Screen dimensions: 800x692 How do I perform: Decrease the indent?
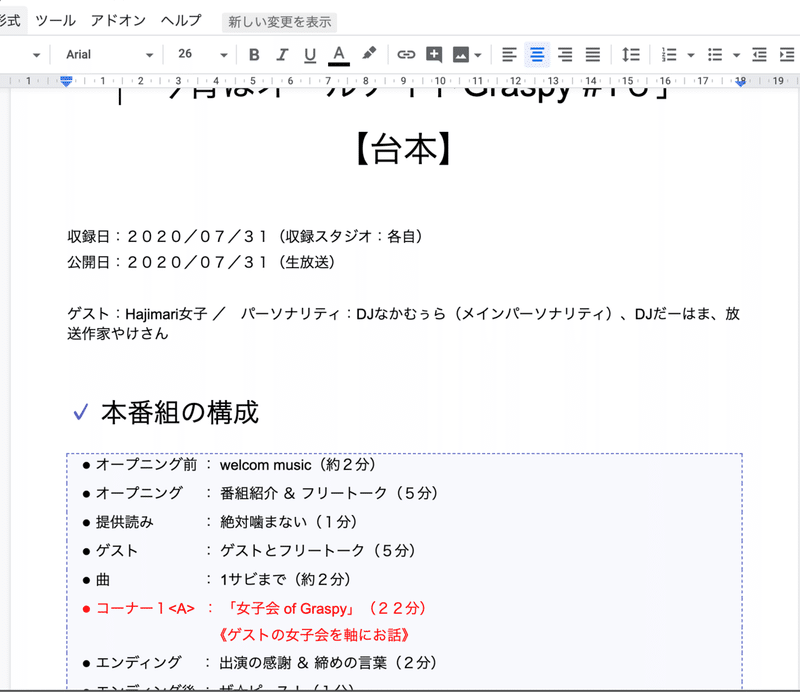tap(759, 55)
